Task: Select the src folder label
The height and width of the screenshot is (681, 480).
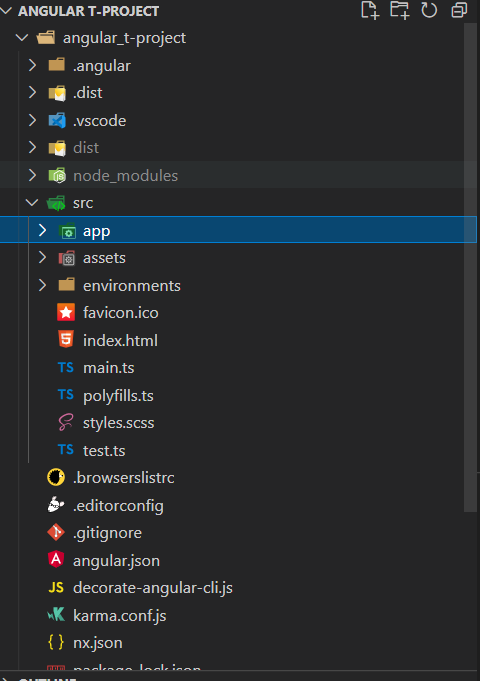Action: [x=83, y=203]
